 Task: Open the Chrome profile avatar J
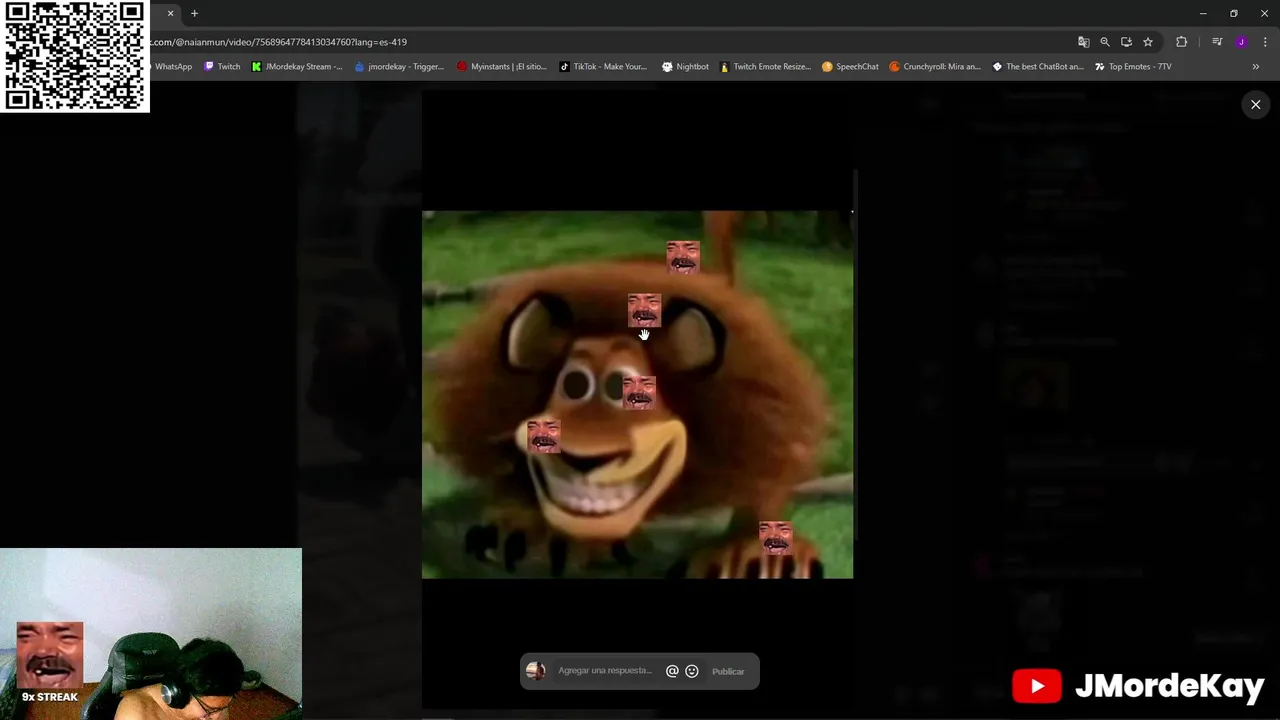[x=1241, y=42]
